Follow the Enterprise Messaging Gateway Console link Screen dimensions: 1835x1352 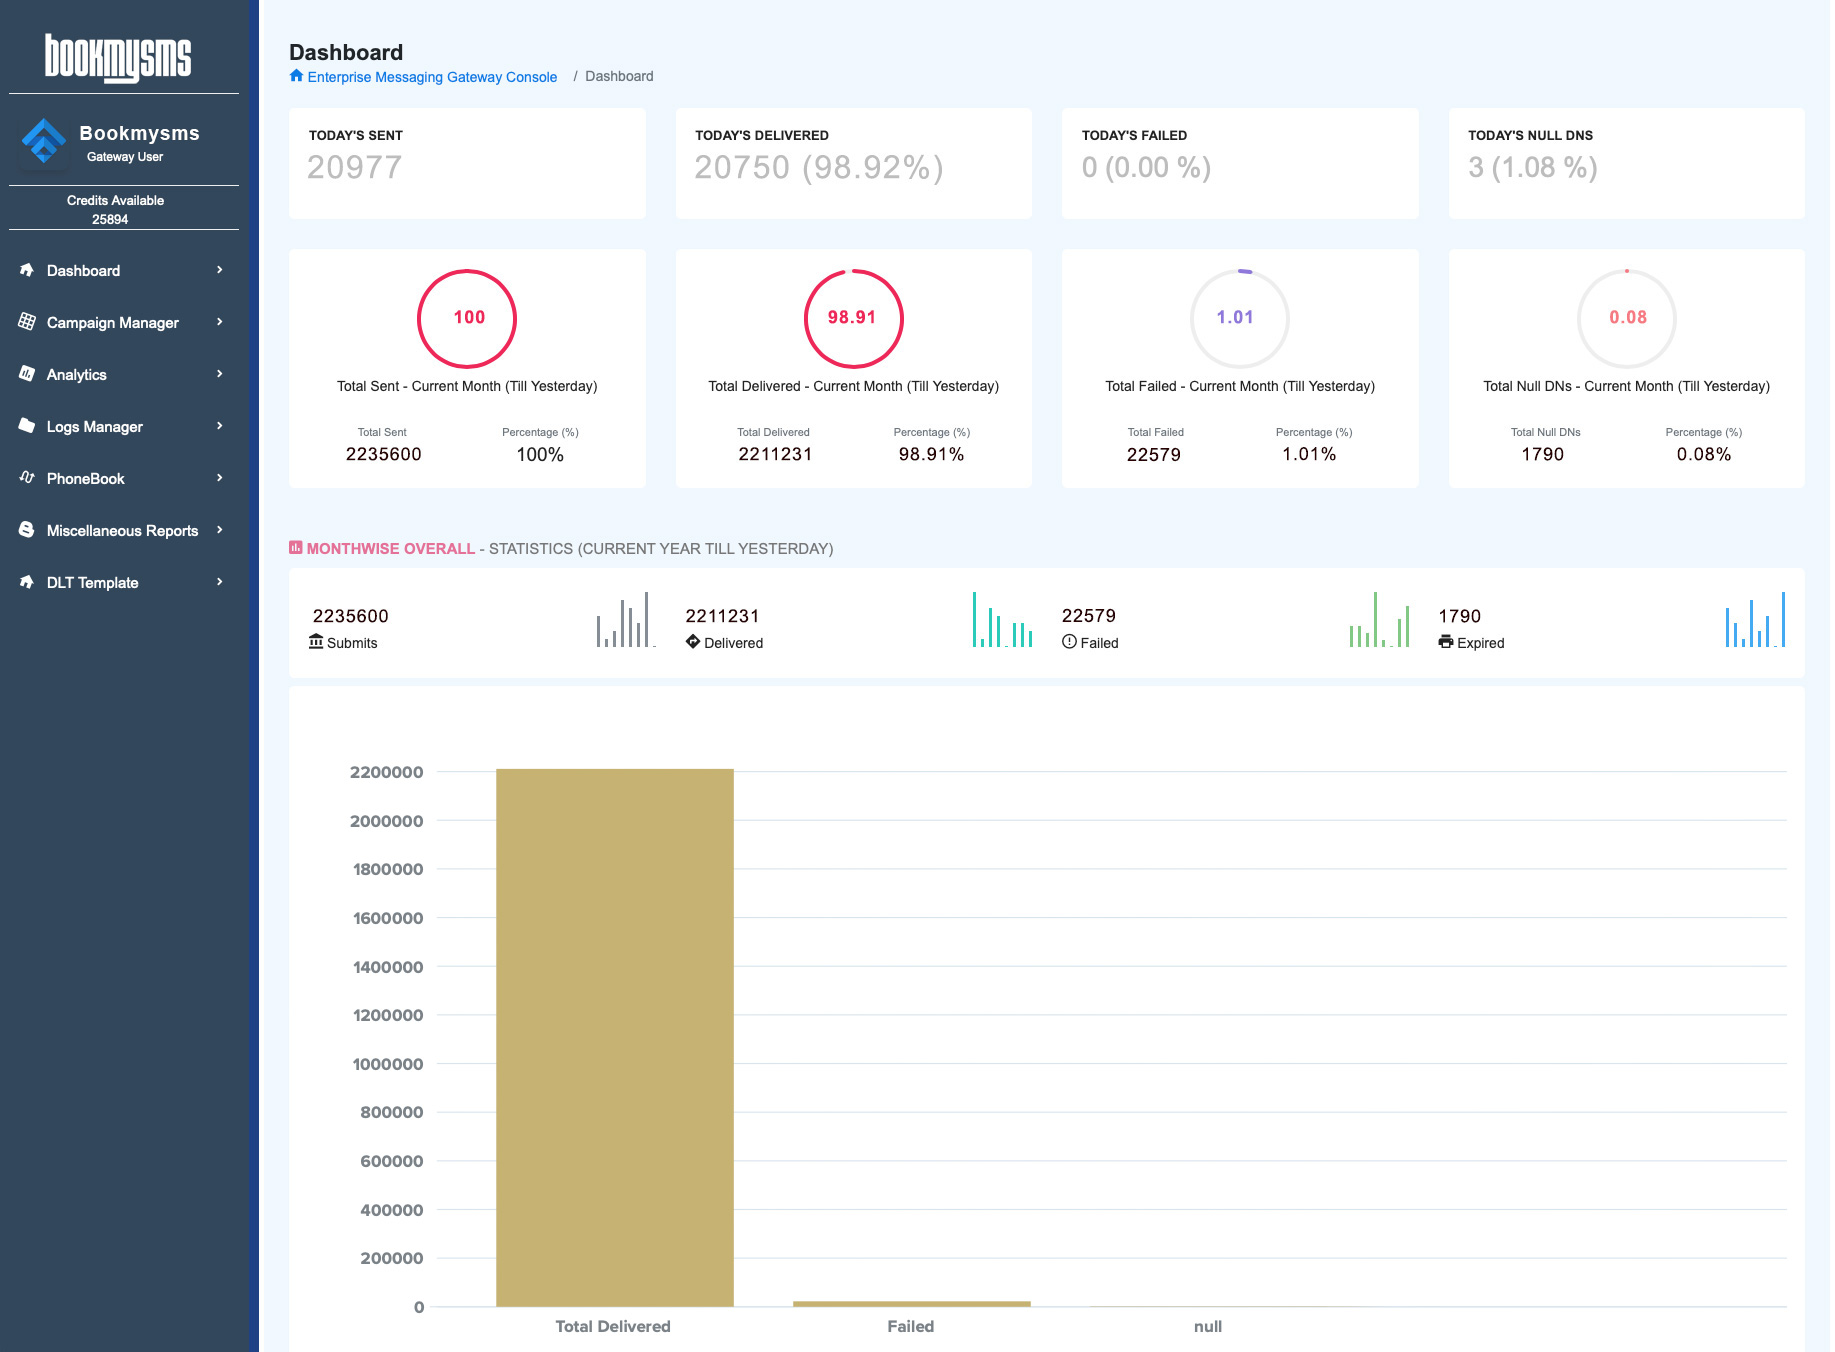(x=432, y=77)
